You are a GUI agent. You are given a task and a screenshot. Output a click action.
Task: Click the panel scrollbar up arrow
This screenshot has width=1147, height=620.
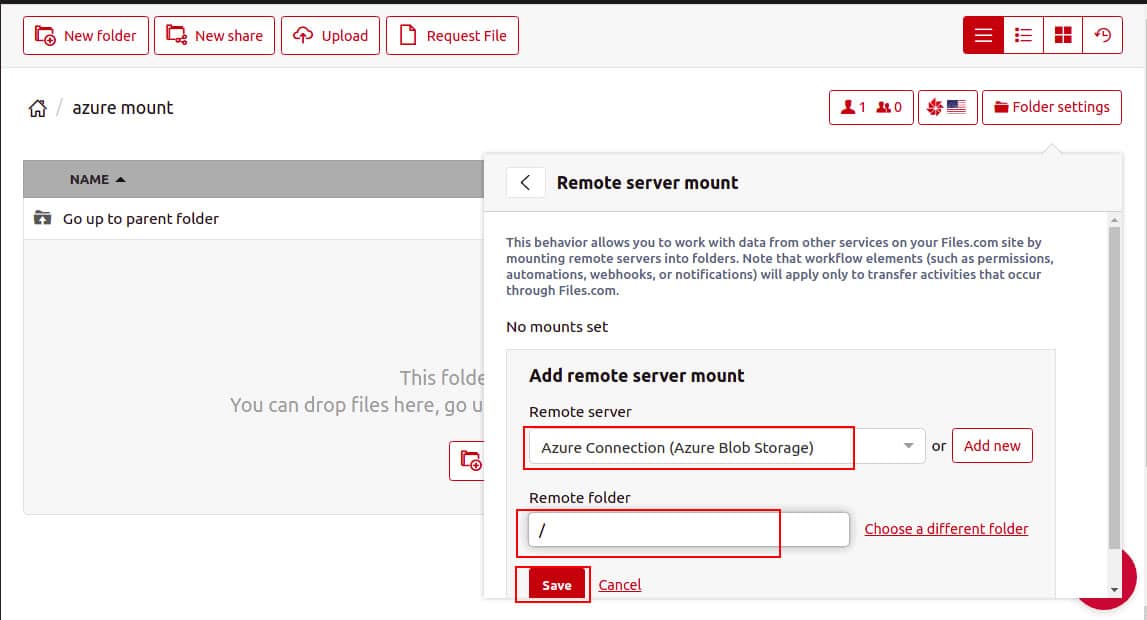pyautogui.click(x=1114, y=219)
